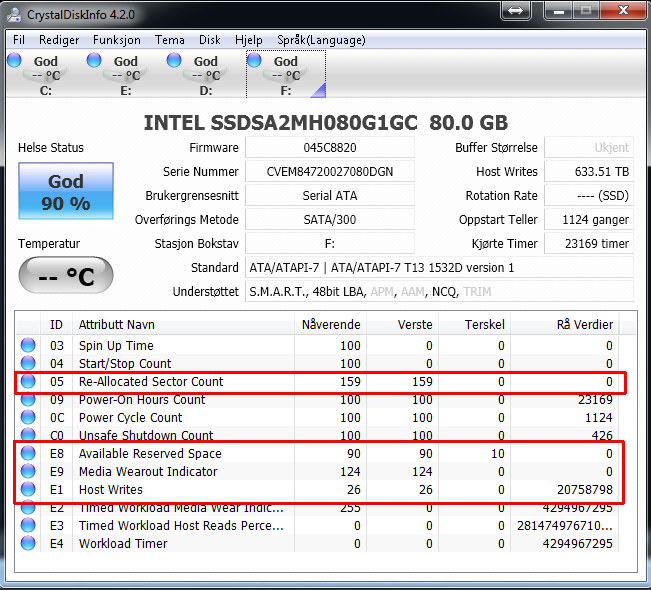Click the Serial ATA interface field

(x=330, y=196)
